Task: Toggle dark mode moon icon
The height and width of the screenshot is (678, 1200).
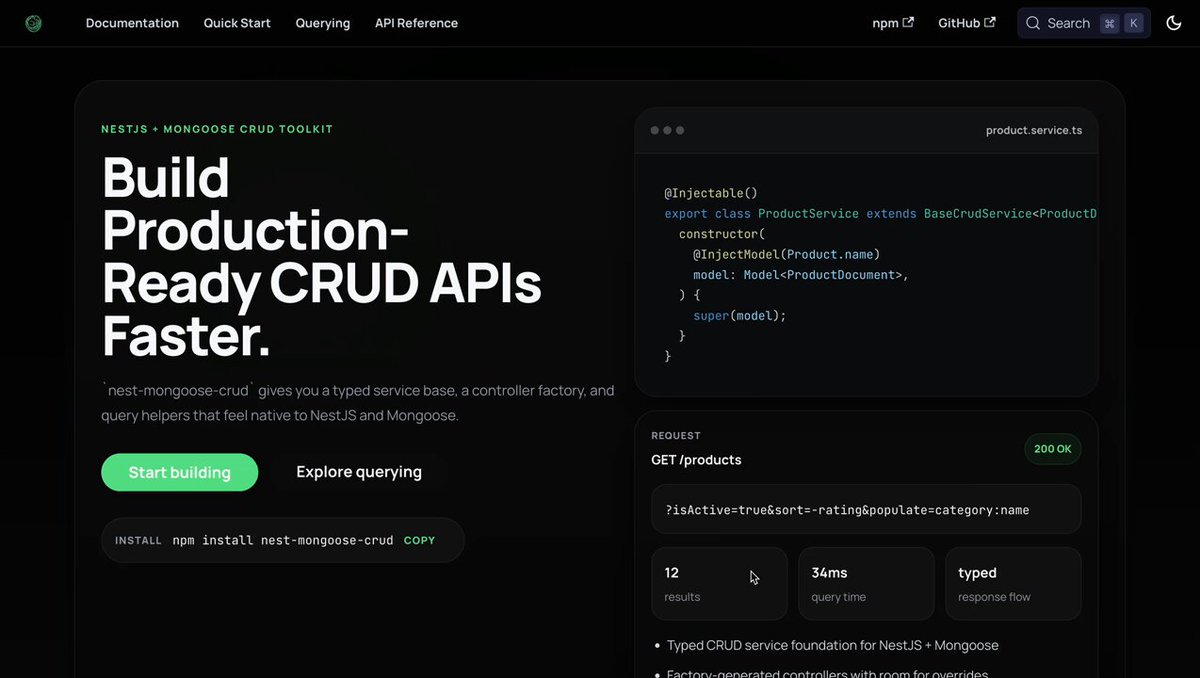Action: tap(1174, 23)
